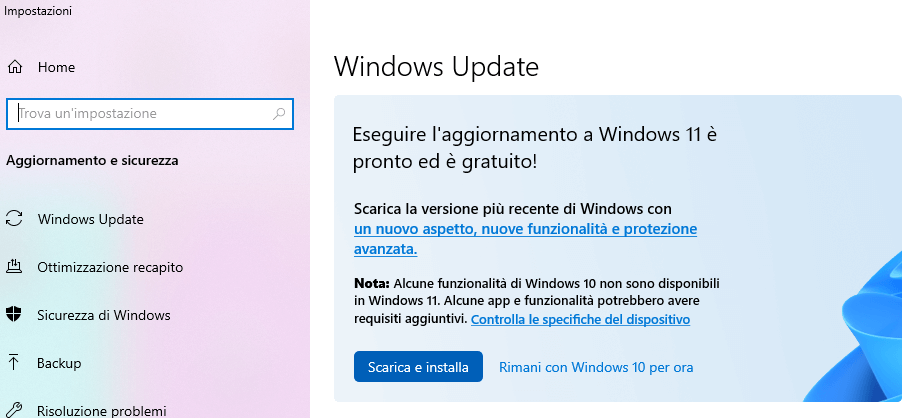Open the Backup settings section

[x=59, y=363]
